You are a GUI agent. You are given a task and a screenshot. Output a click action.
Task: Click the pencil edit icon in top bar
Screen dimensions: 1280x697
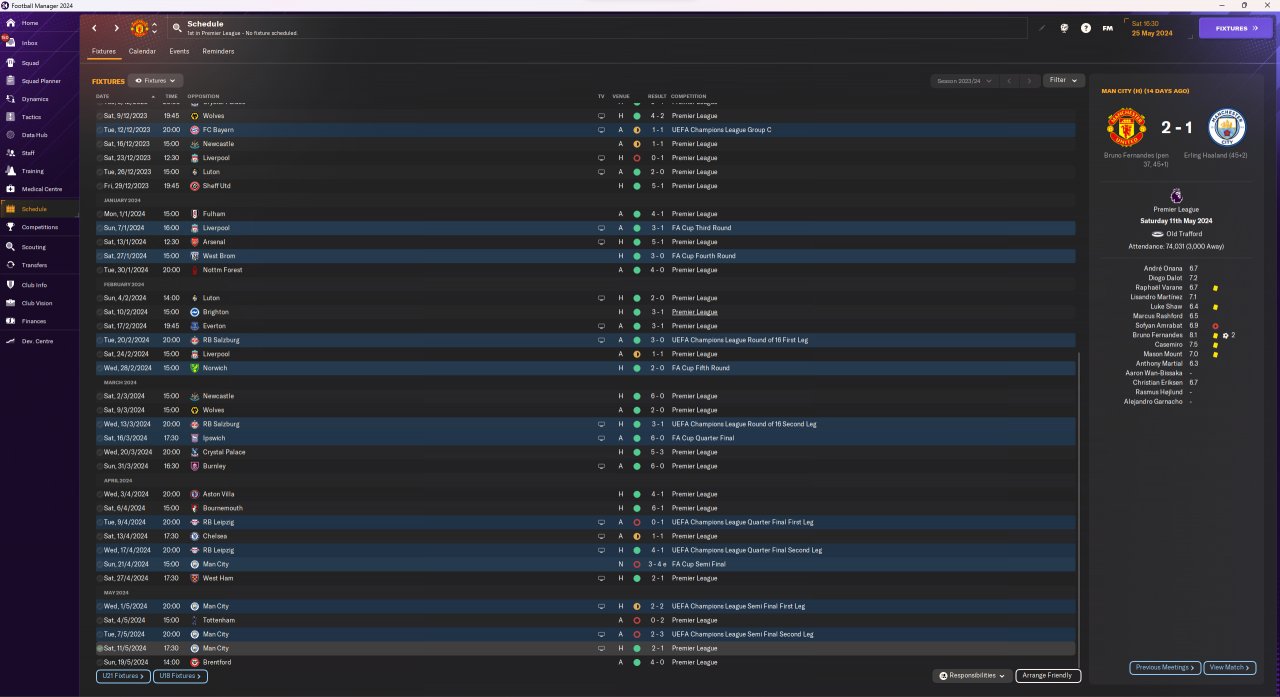click(1041, 28)
